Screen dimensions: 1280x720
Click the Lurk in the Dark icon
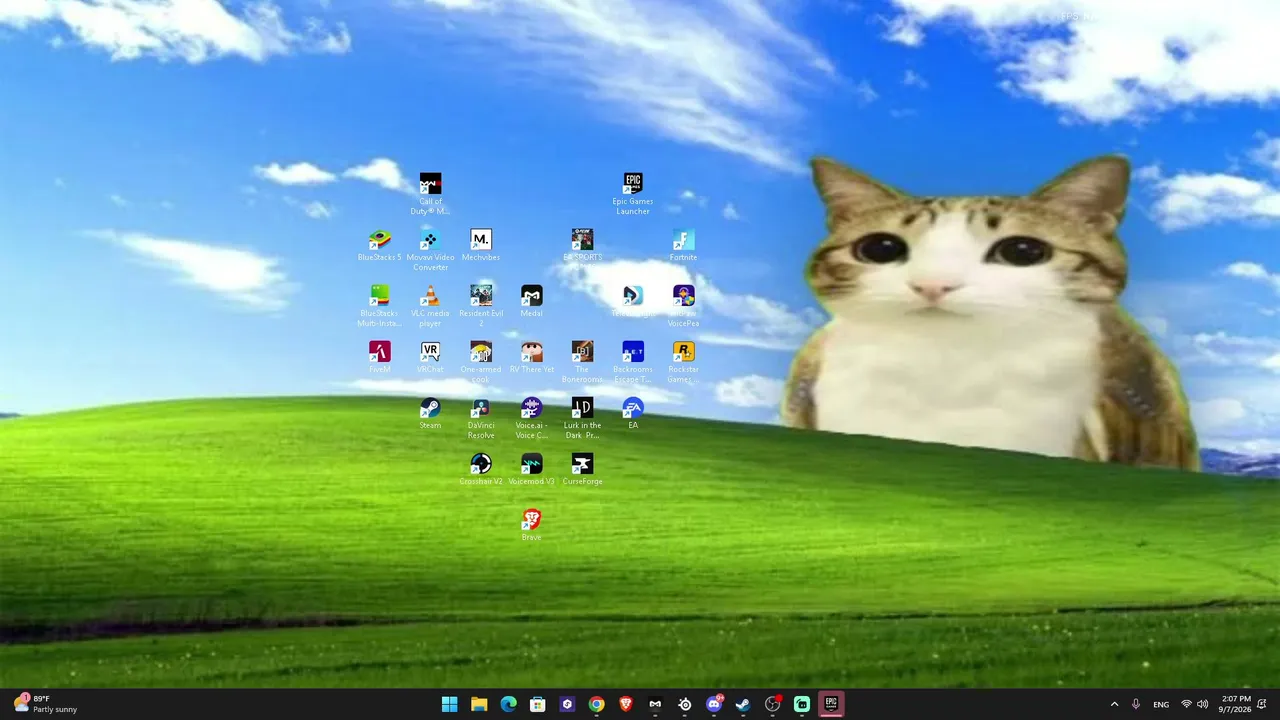coord(582,418)
